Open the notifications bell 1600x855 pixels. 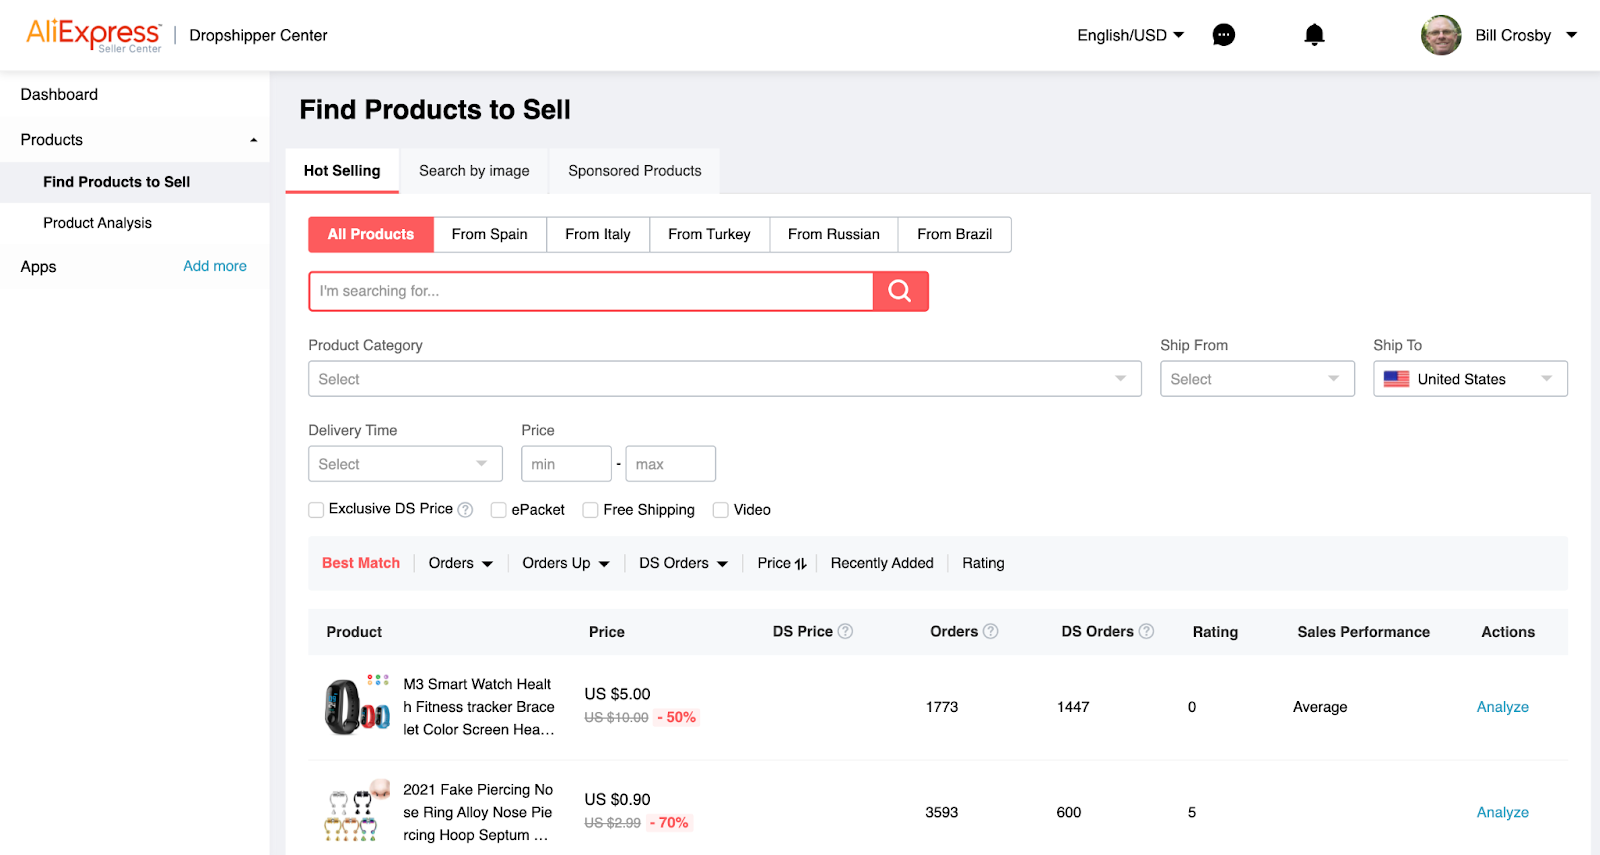(1314, 35)
